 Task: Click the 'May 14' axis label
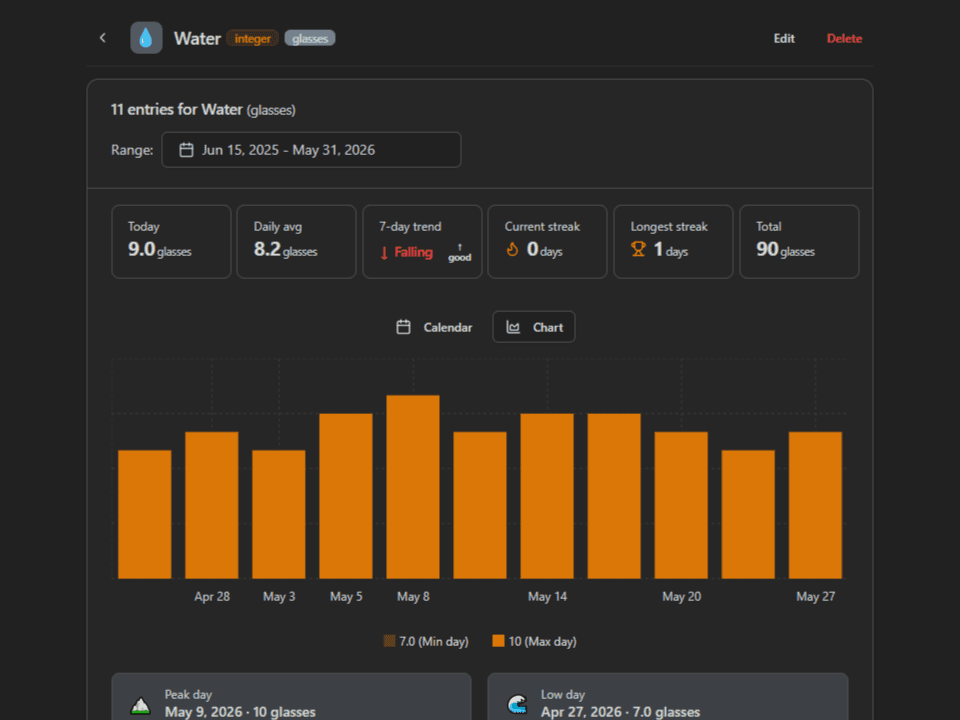[547, 596]
